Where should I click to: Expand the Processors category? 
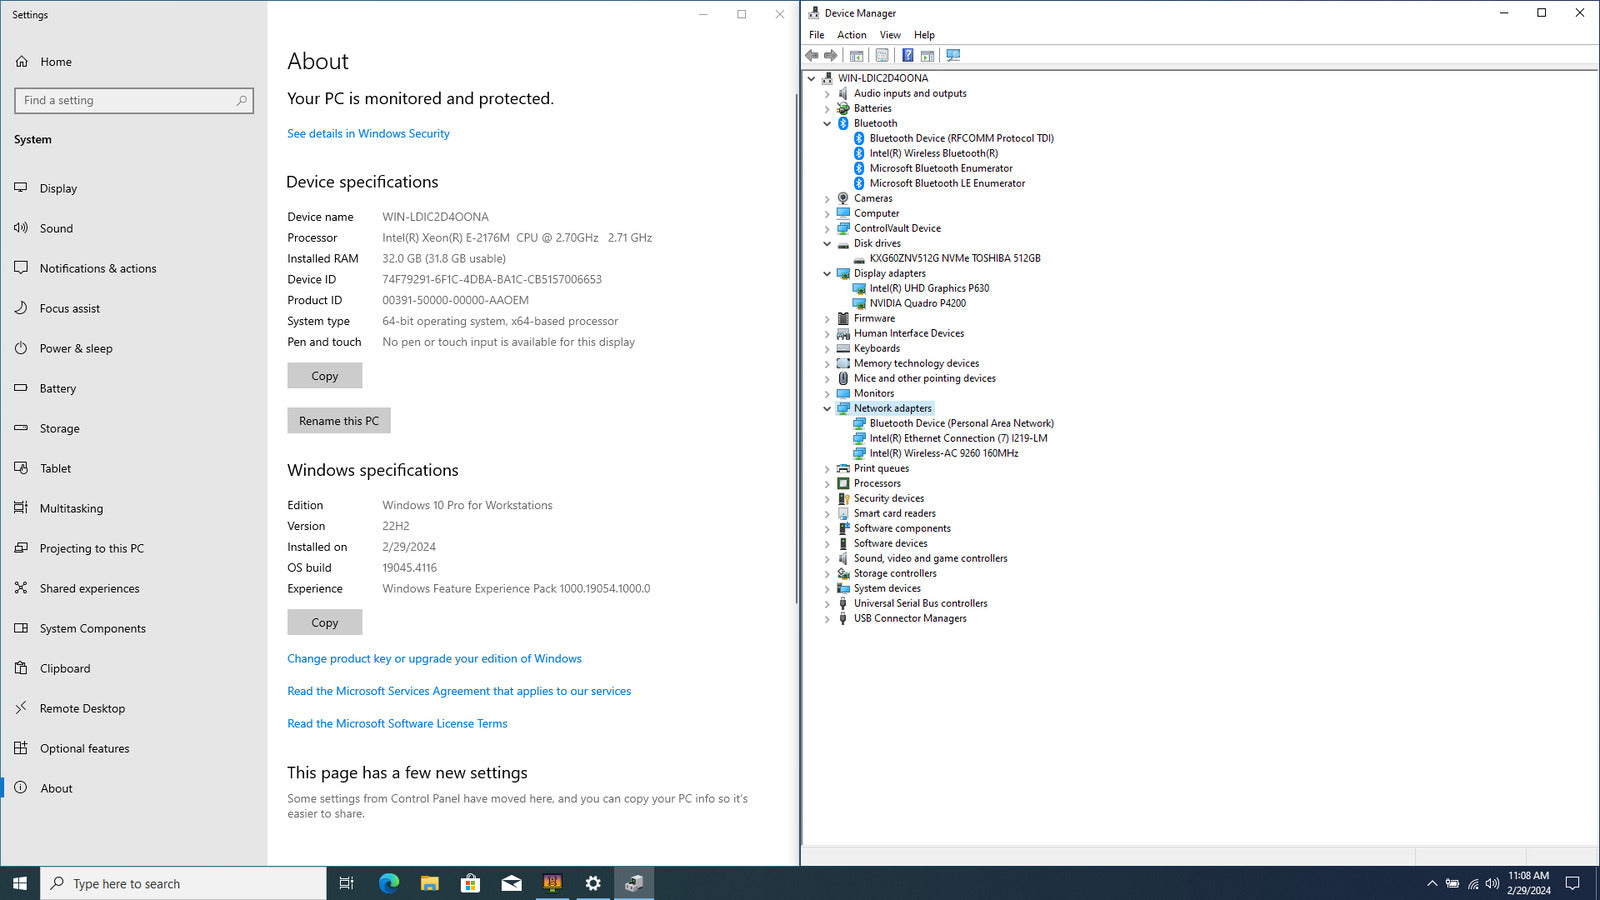[827, 483]
